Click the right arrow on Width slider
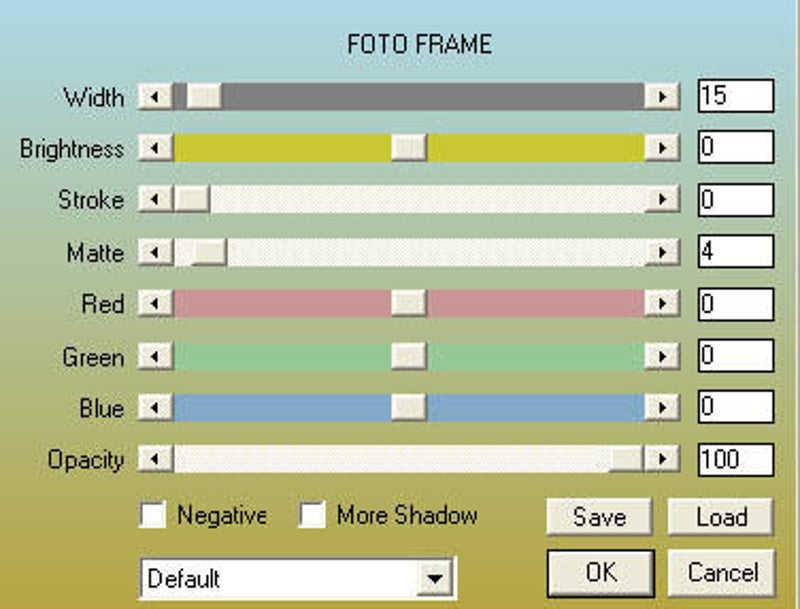The height and width of the screenshot is (609, 800). [x=661, y=97]
